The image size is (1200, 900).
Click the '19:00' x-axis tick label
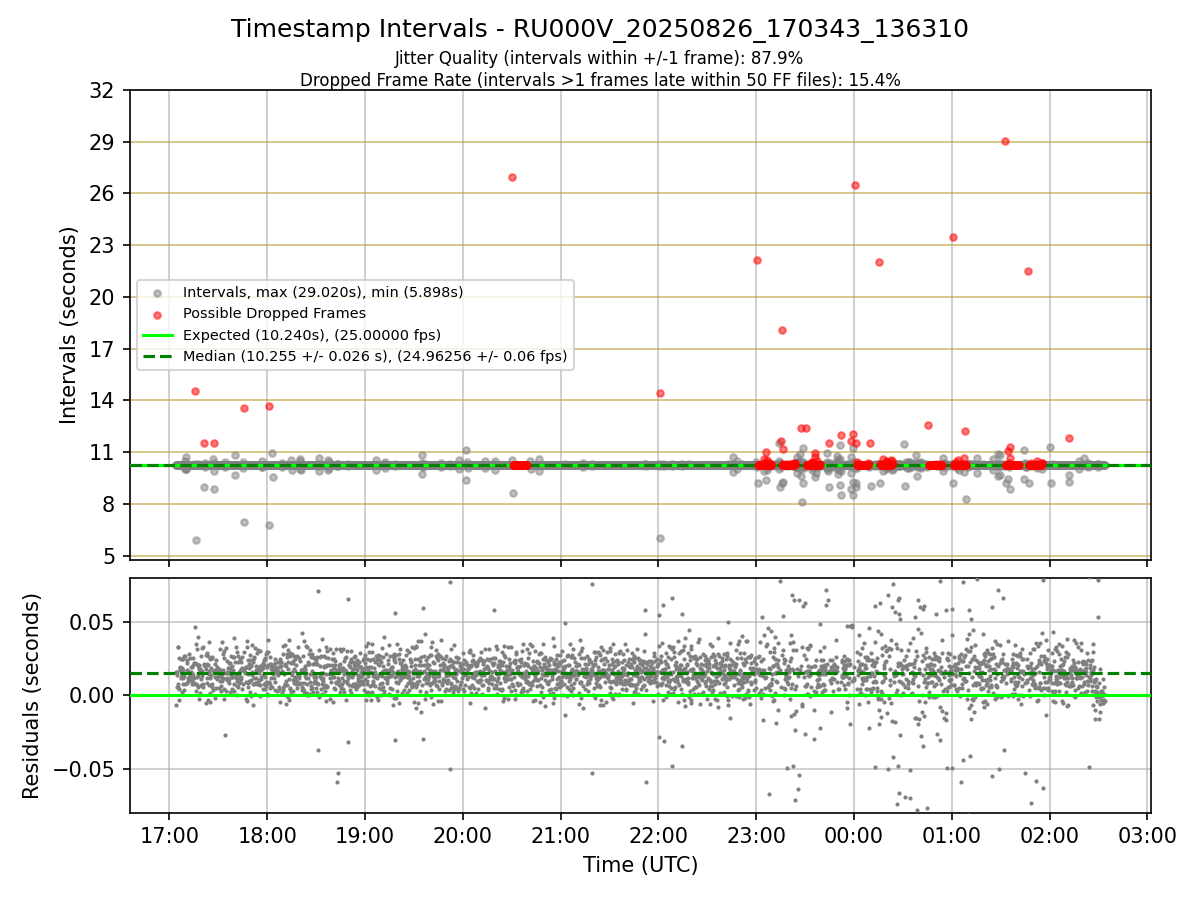364,834
